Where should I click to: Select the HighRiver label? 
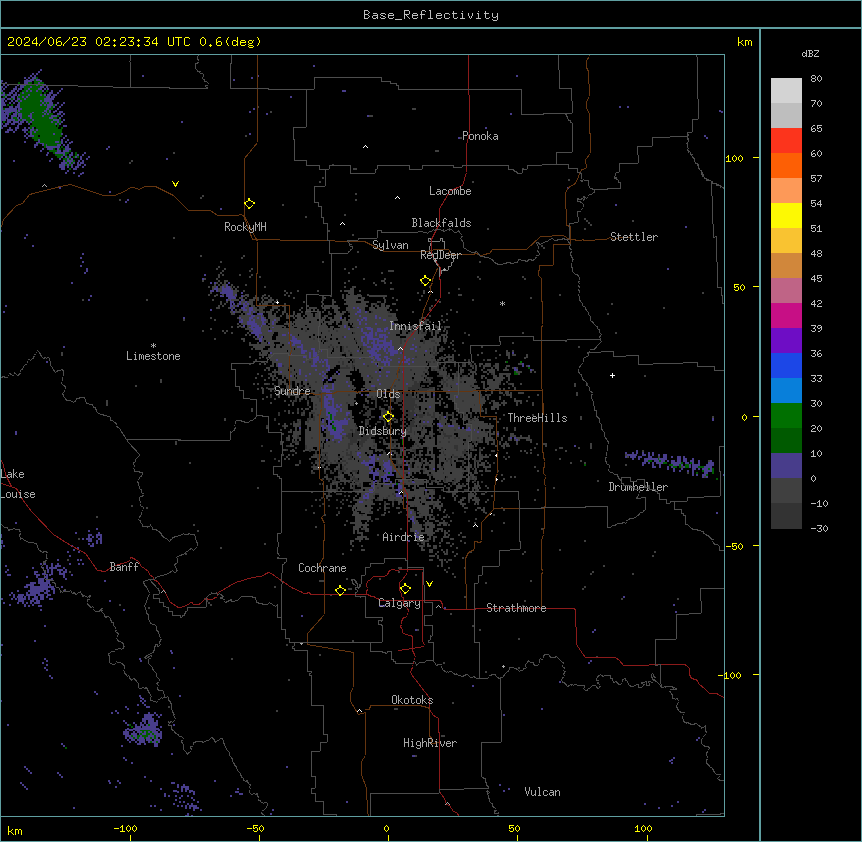click(x=430, y=743)
